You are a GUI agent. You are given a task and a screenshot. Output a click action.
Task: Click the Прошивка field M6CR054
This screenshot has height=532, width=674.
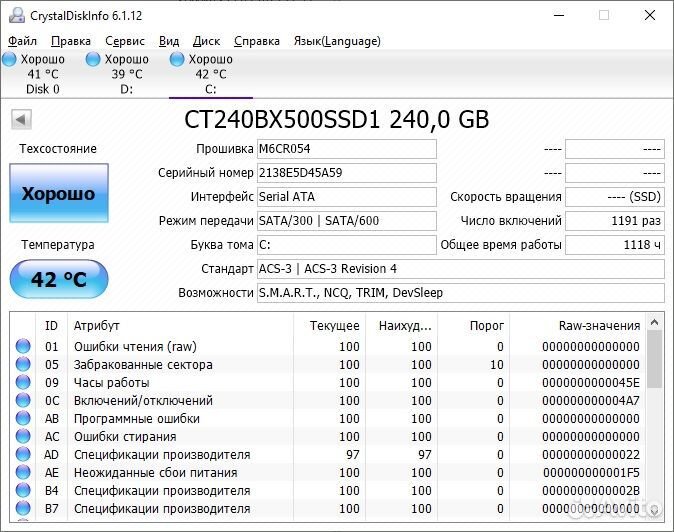pyautogui.click(x=347, y=149)
